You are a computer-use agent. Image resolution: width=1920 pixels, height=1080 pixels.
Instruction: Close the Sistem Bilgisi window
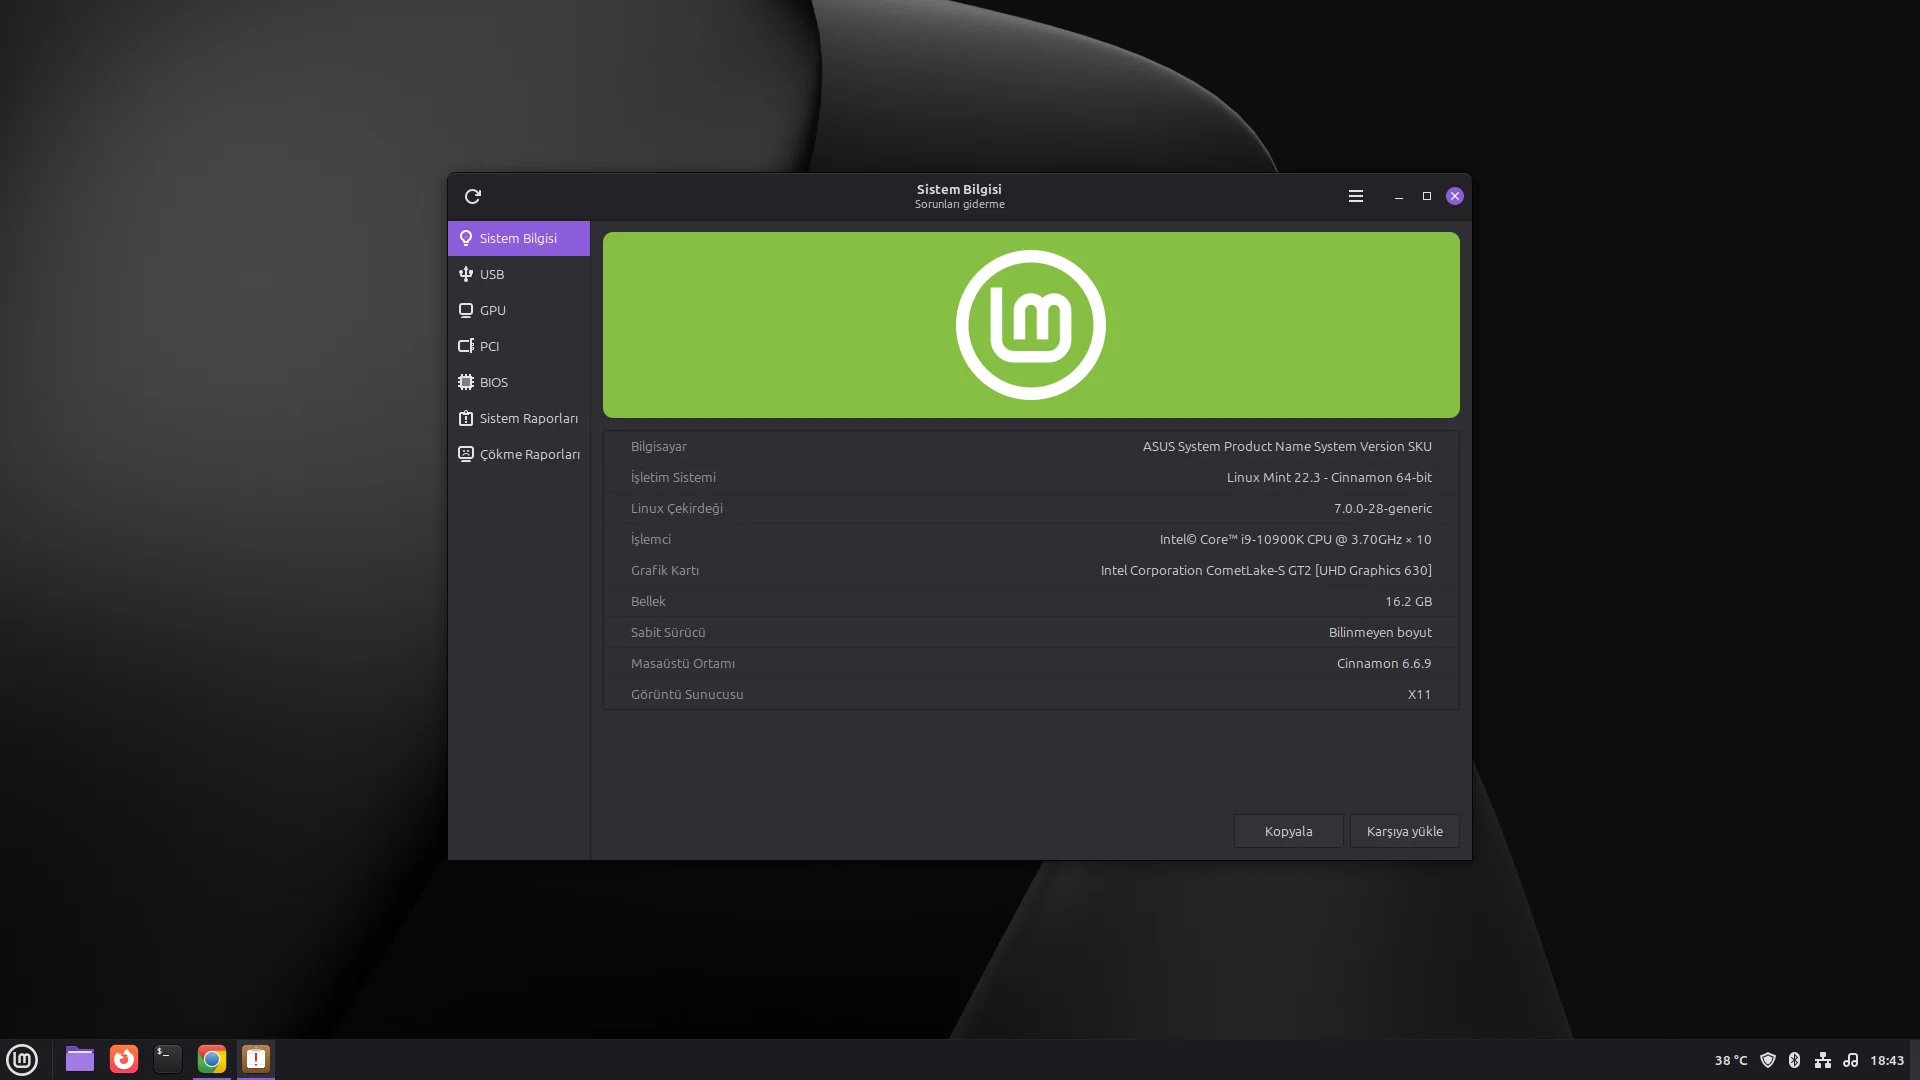pos(1455,196)
